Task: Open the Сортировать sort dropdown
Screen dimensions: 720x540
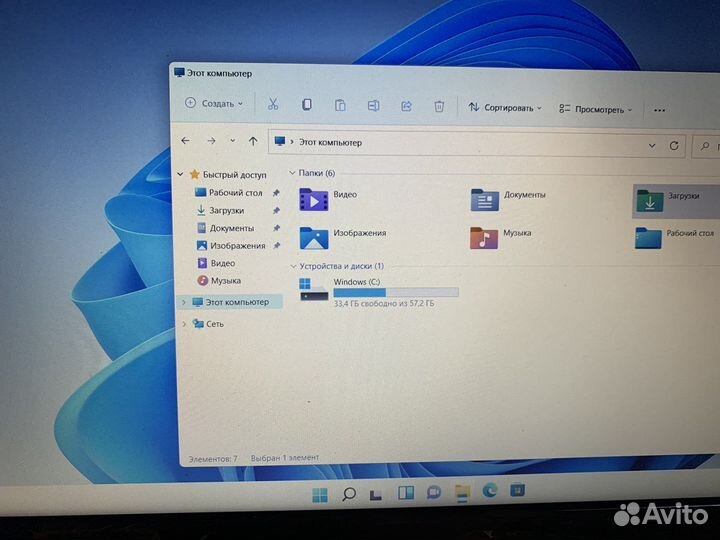Action: (x=505, y=108)
